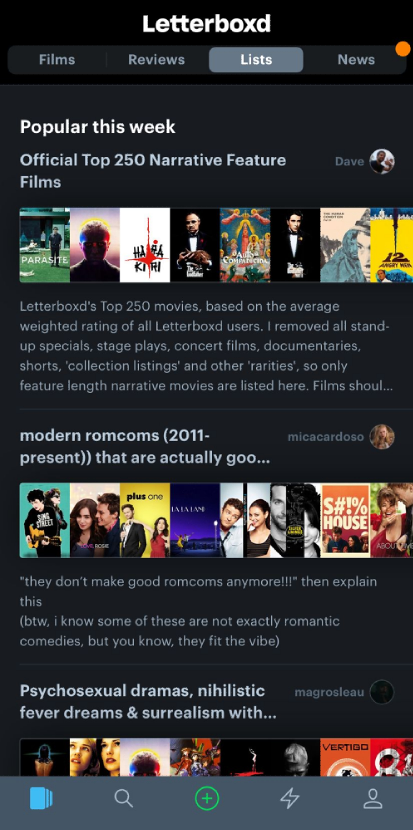This screenshot has height=830, width=413.
Task: Tap the green plus add icon
Action: [206, 798]
